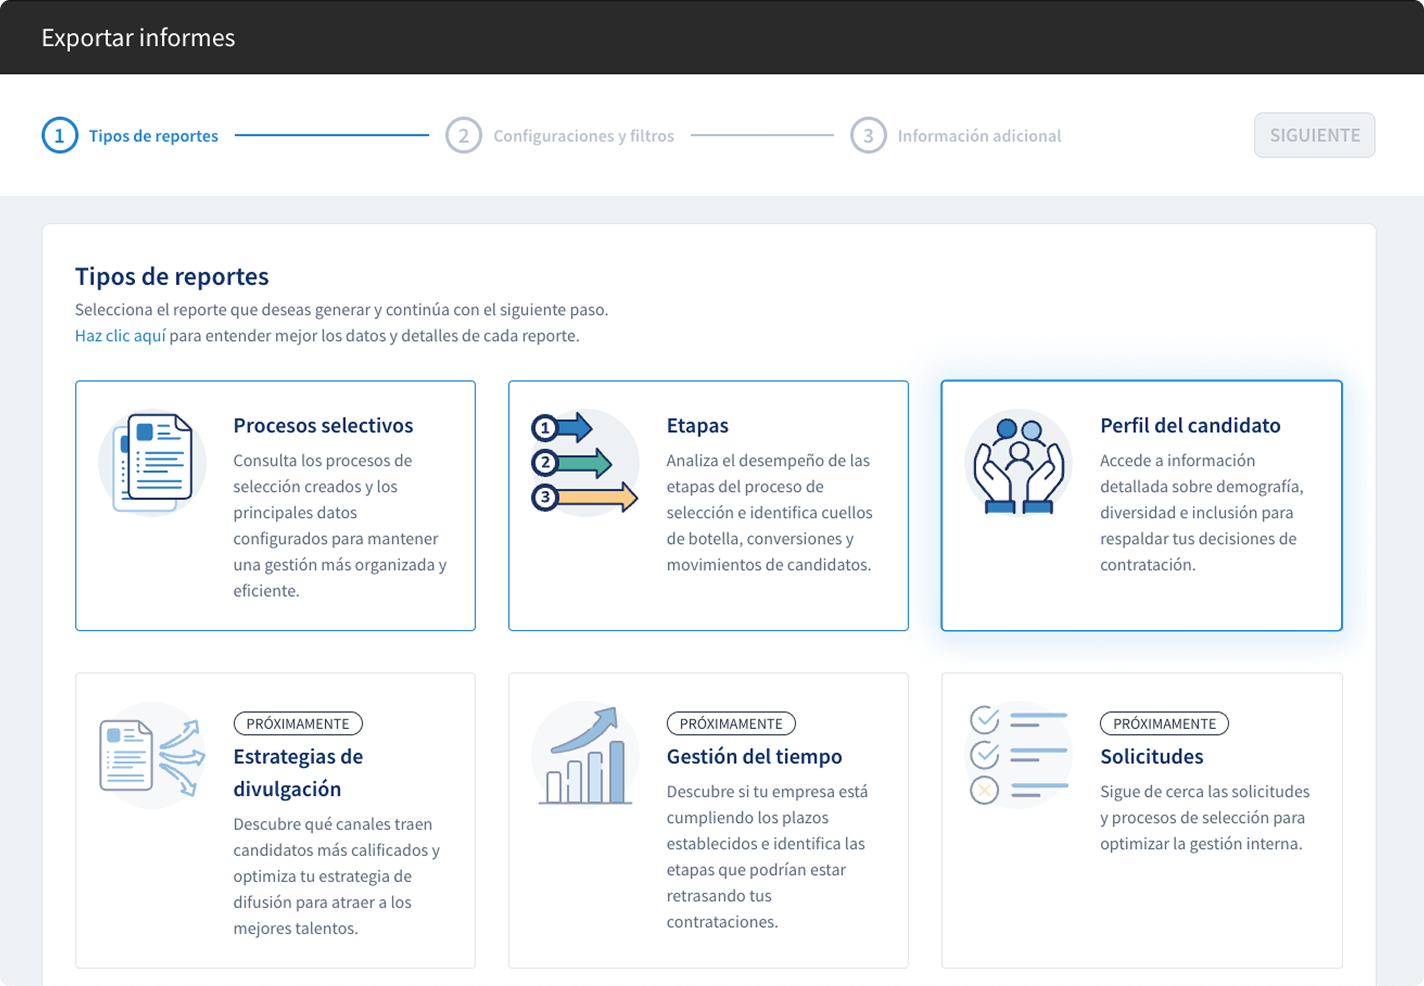Click the bar chart Gestión del tiempo icon
This screenshot has height=986, width=1424.
tap(585, 756)
